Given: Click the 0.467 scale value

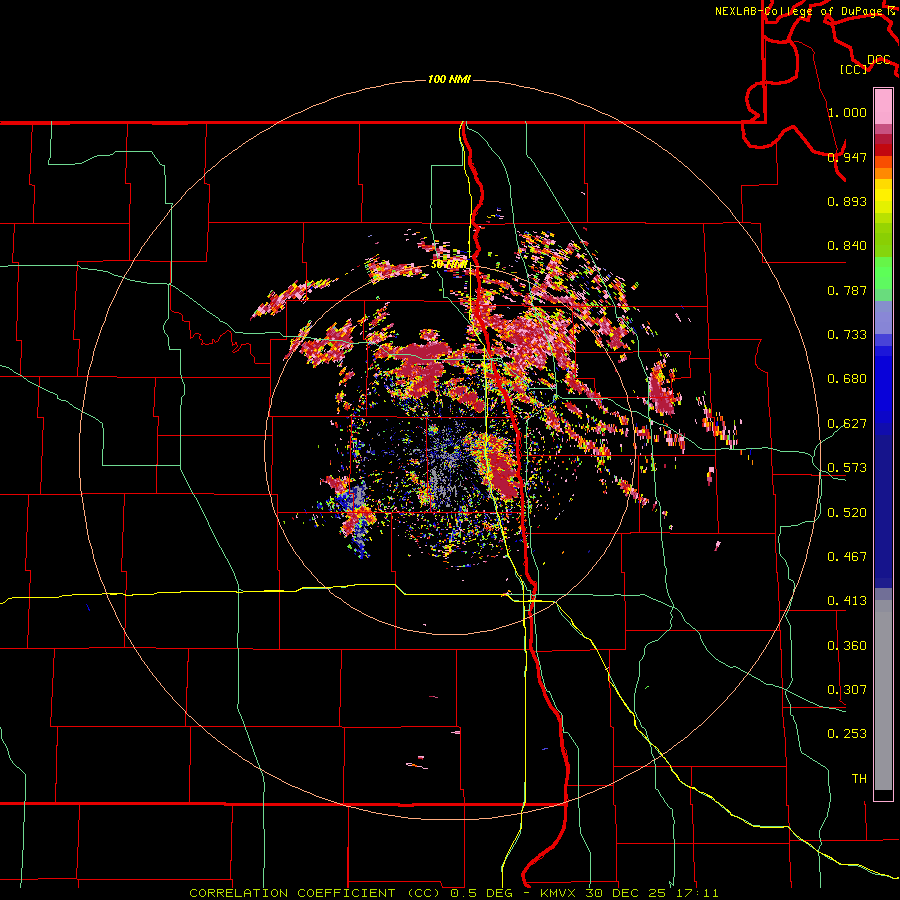Looking at the screenshot, I should tap(847, 557).
